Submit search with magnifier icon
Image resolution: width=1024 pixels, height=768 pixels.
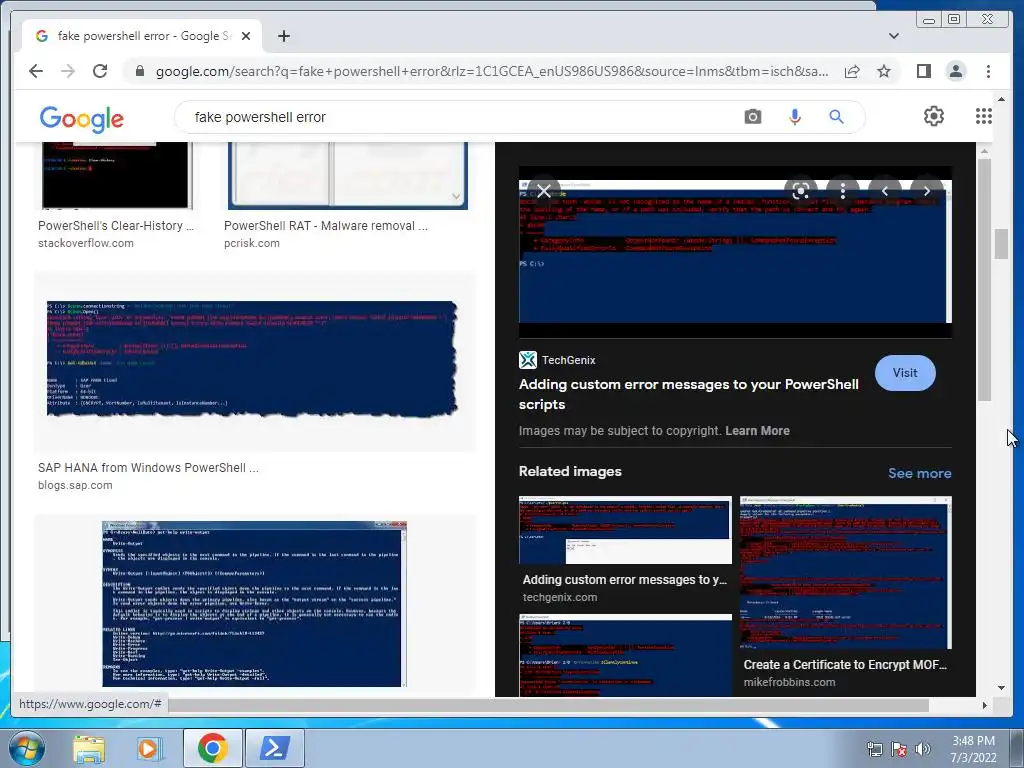coord(837,117)
